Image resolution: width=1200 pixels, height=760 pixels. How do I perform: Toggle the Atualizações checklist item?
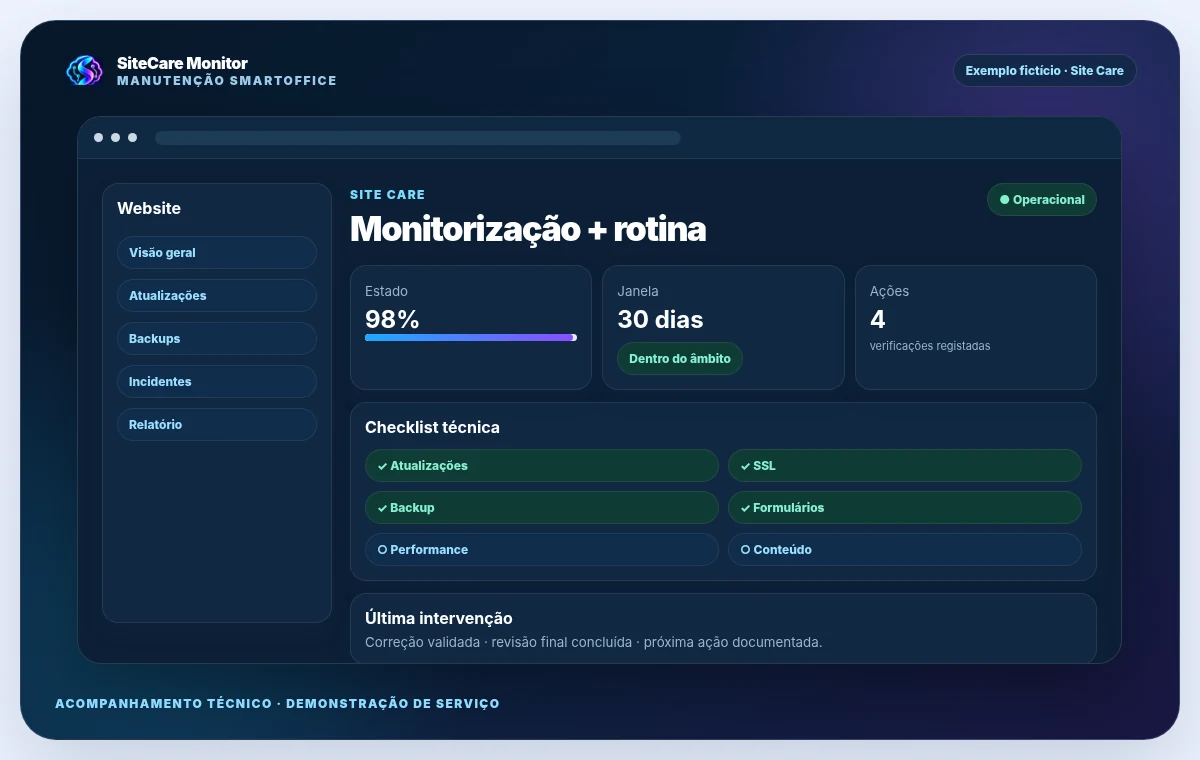coord(542,466)
